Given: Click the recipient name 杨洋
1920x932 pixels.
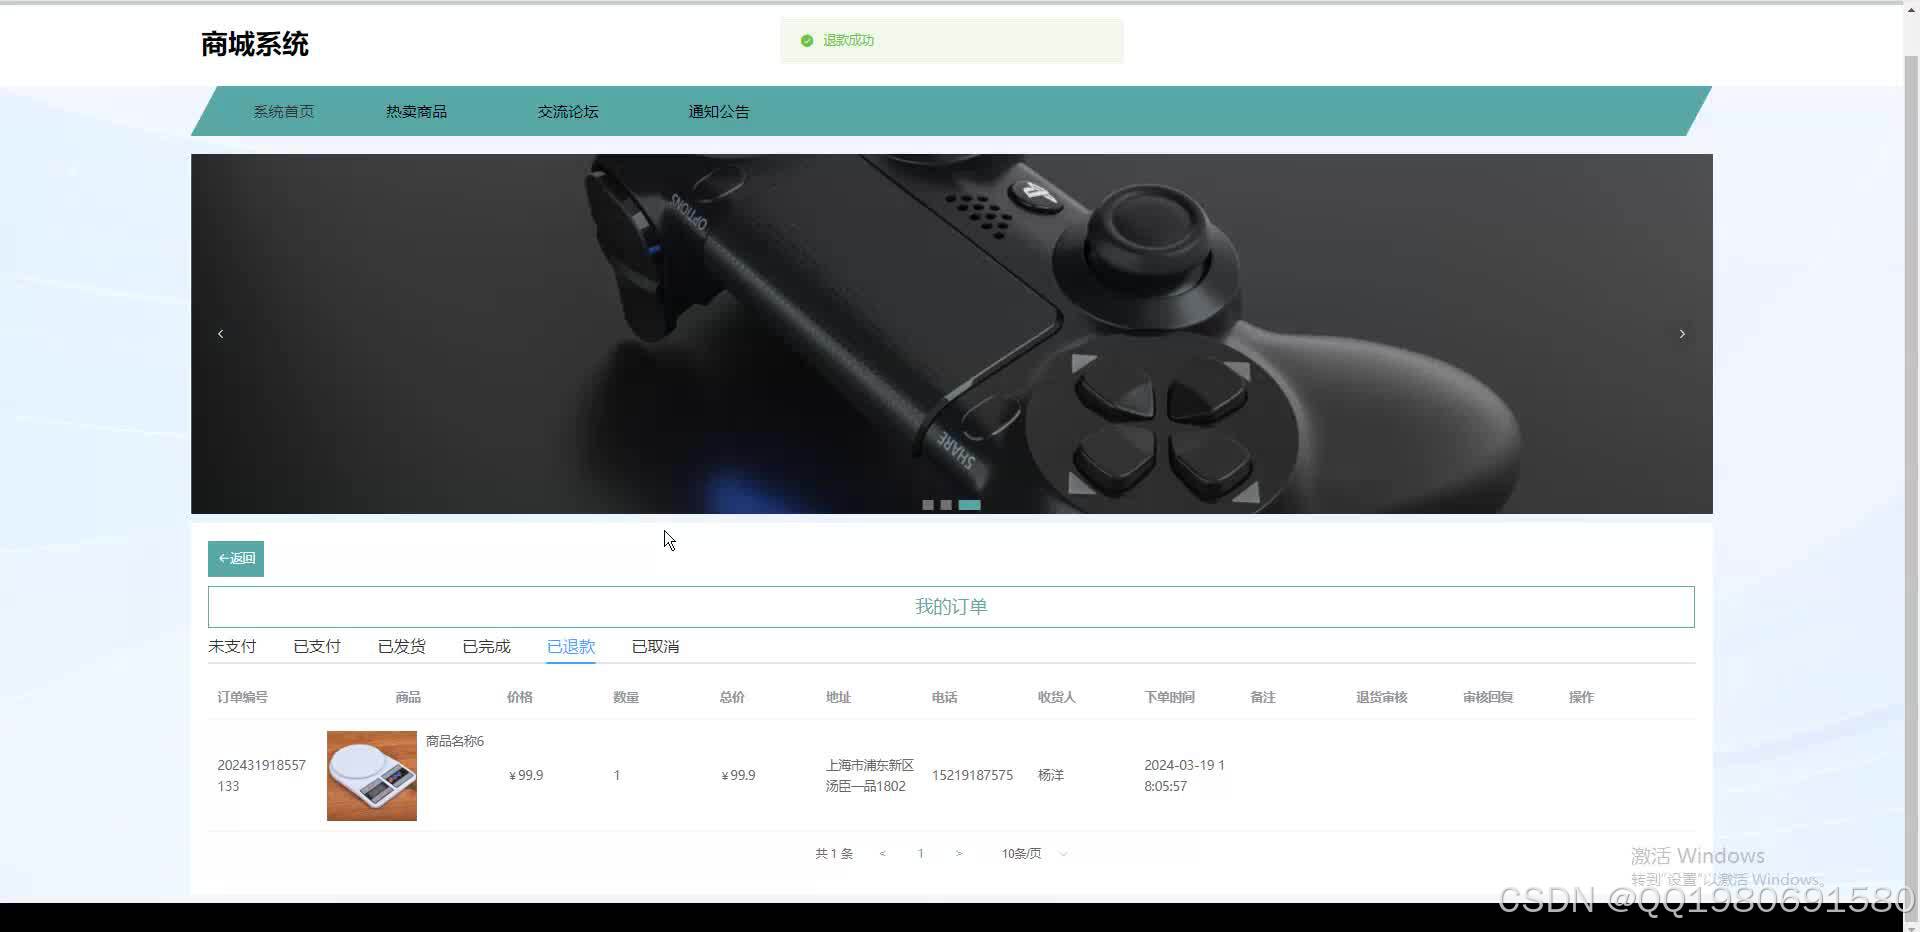Looking at the screenshot, I should (x=1051, y=776).
